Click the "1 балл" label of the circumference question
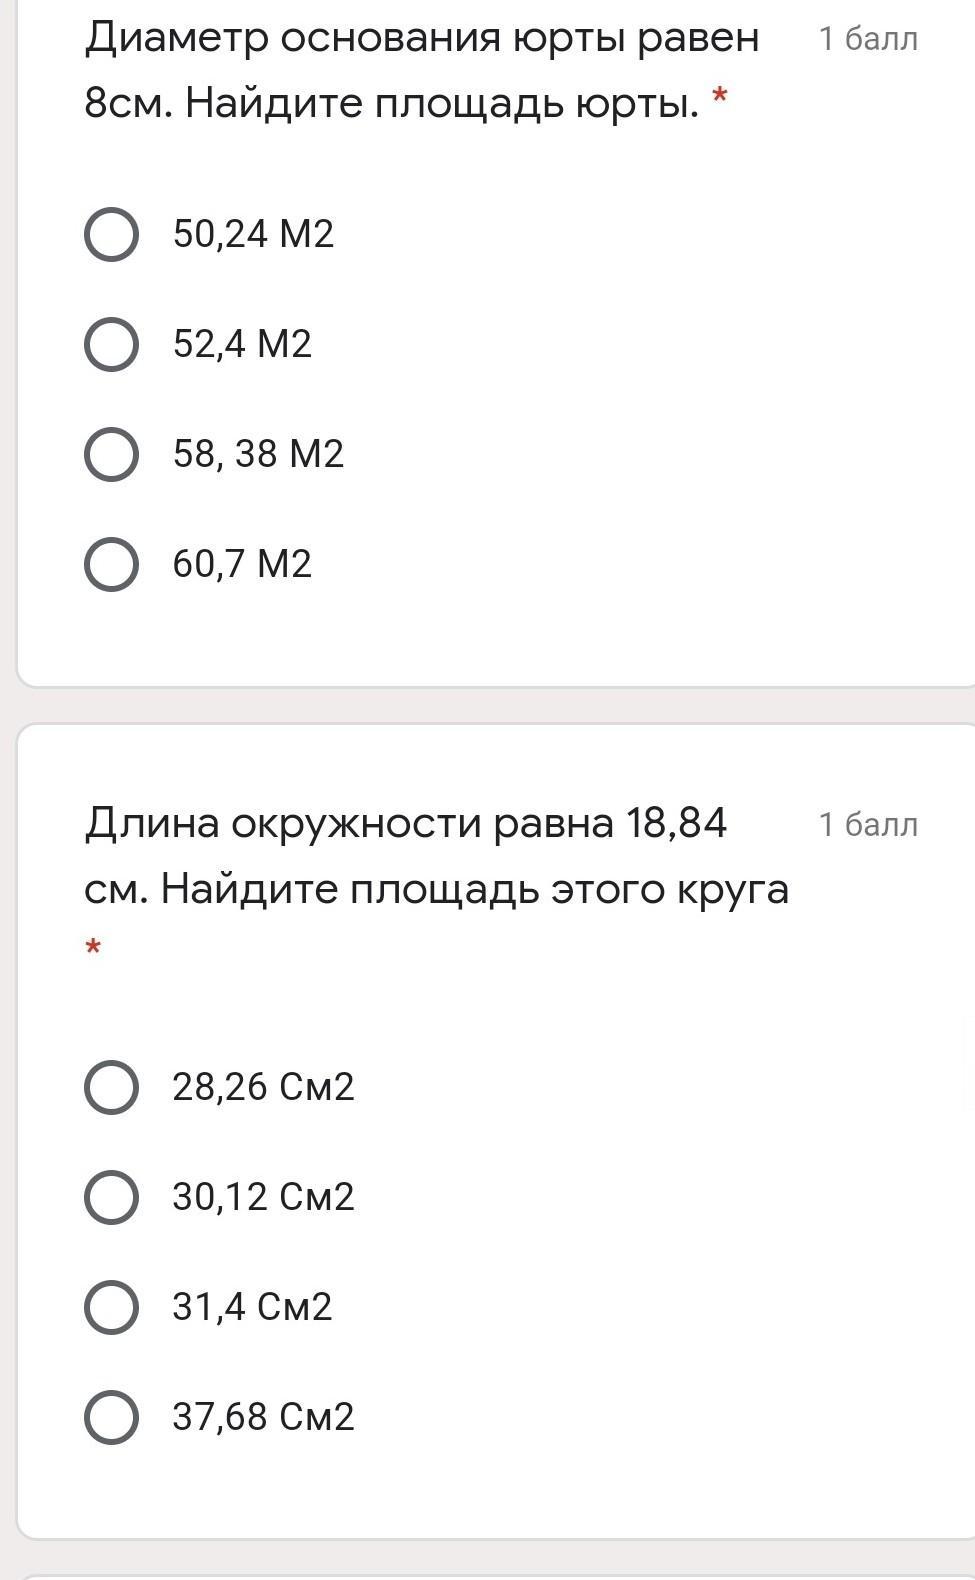The height and width of the screenshot is (1580, 975). click(867, 825)
